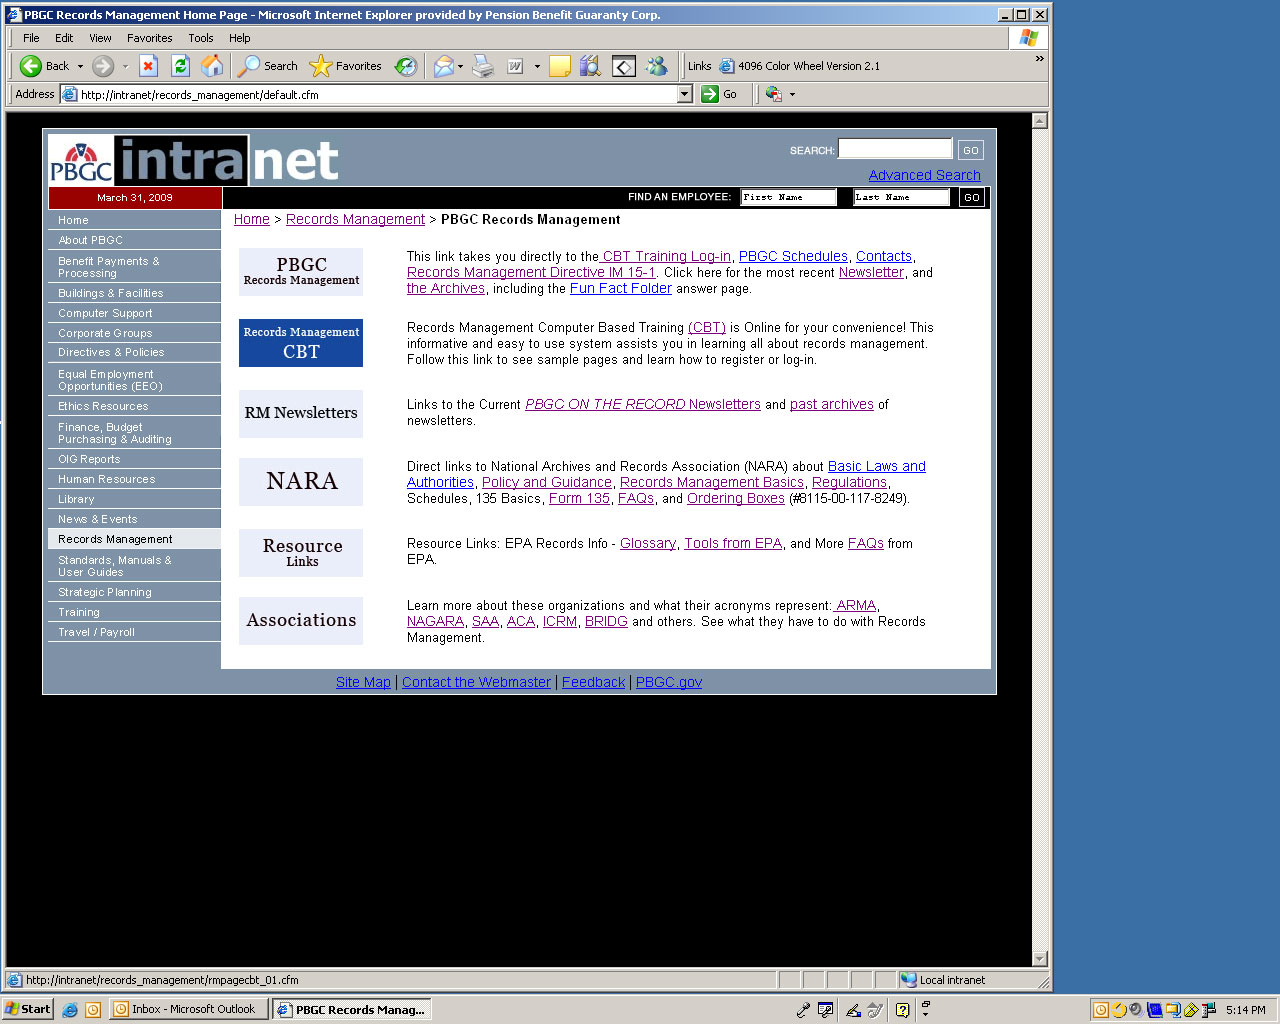
Task: Open dropdown next to address bar tool icon
Action: tap(792, 95)
